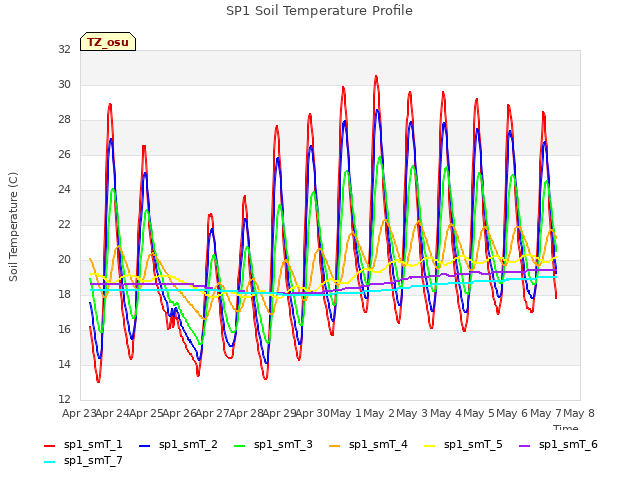Toggle sp1_smT_5 series in legend
The width and height of the screenshot is (640, 480).
(463, 444)
